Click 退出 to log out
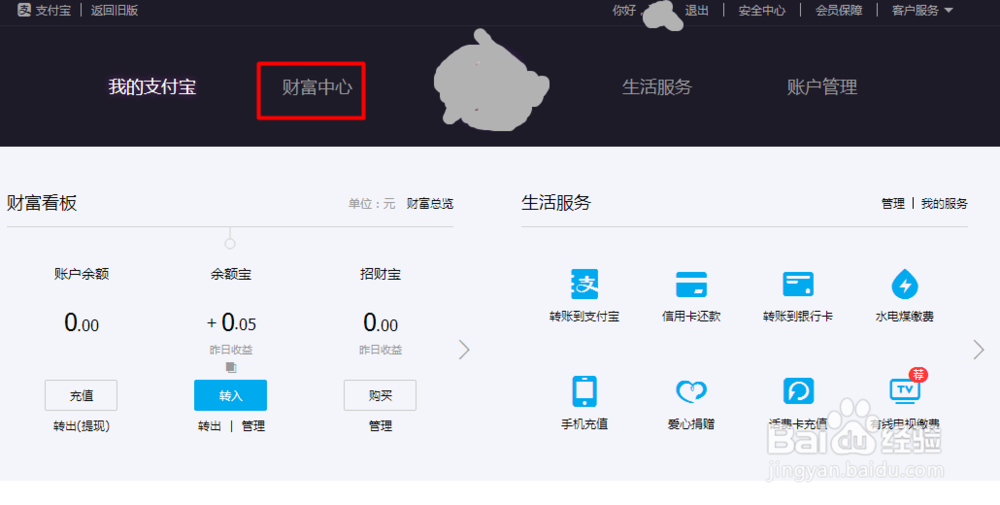1000x505 pixels. click(697, 10)
